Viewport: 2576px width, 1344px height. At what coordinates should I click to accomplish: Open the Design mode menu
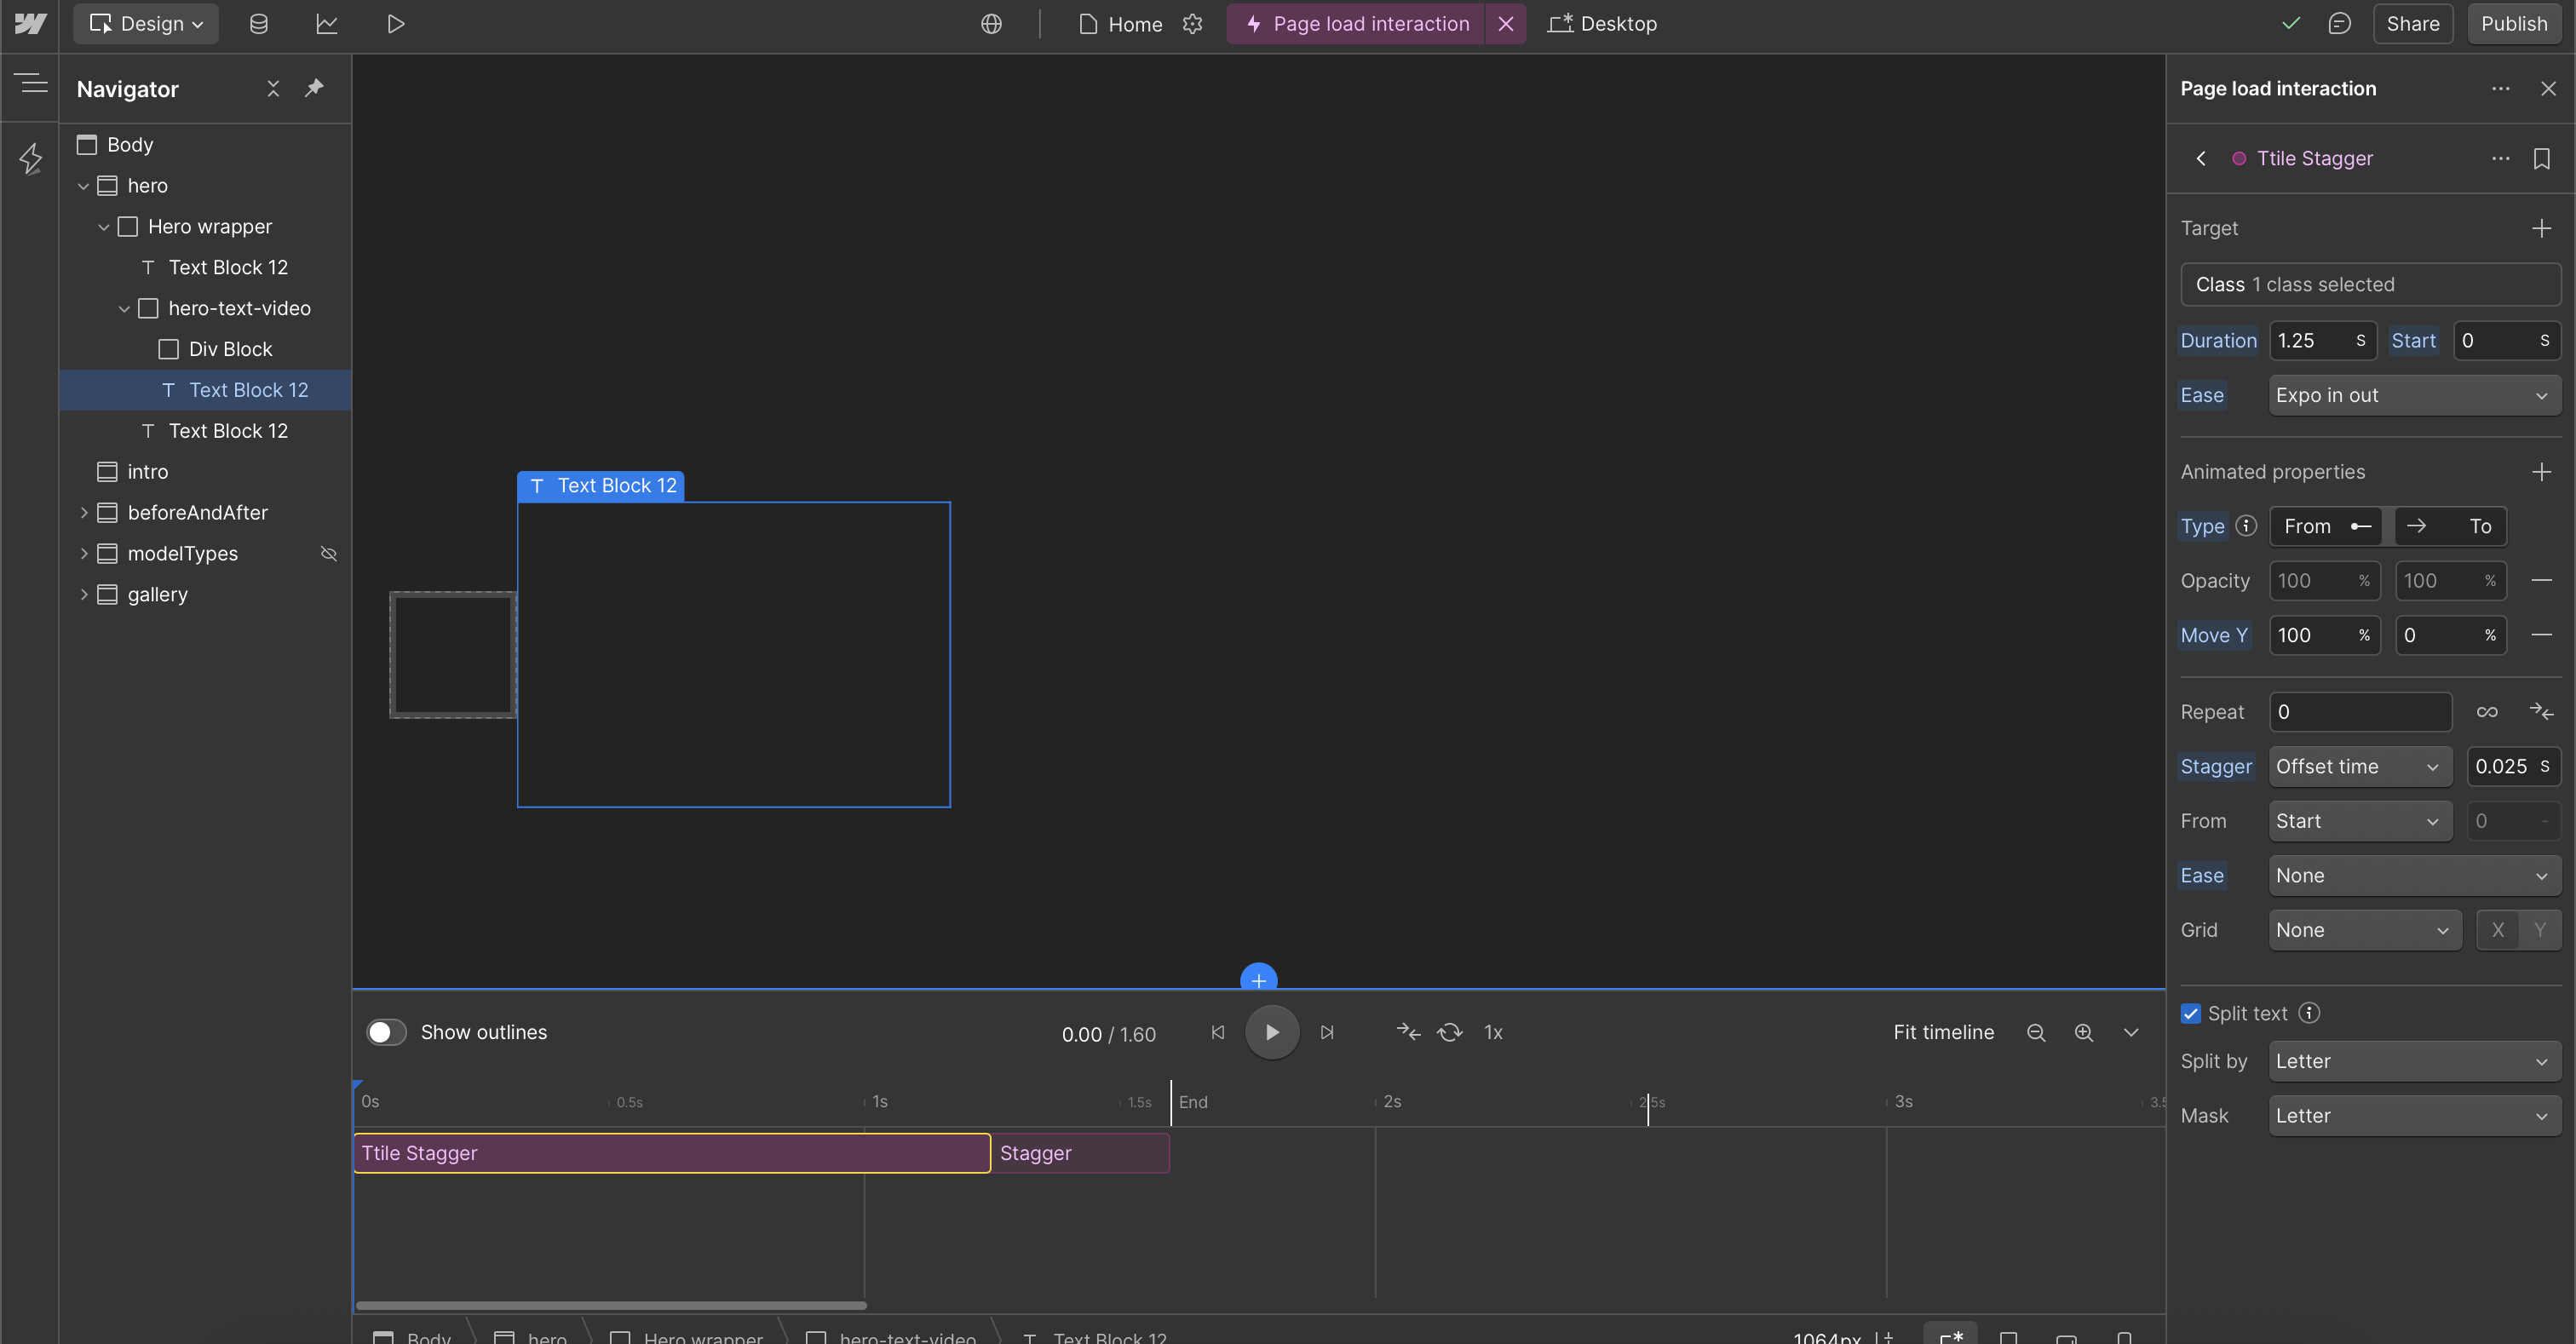coord(146,24)
